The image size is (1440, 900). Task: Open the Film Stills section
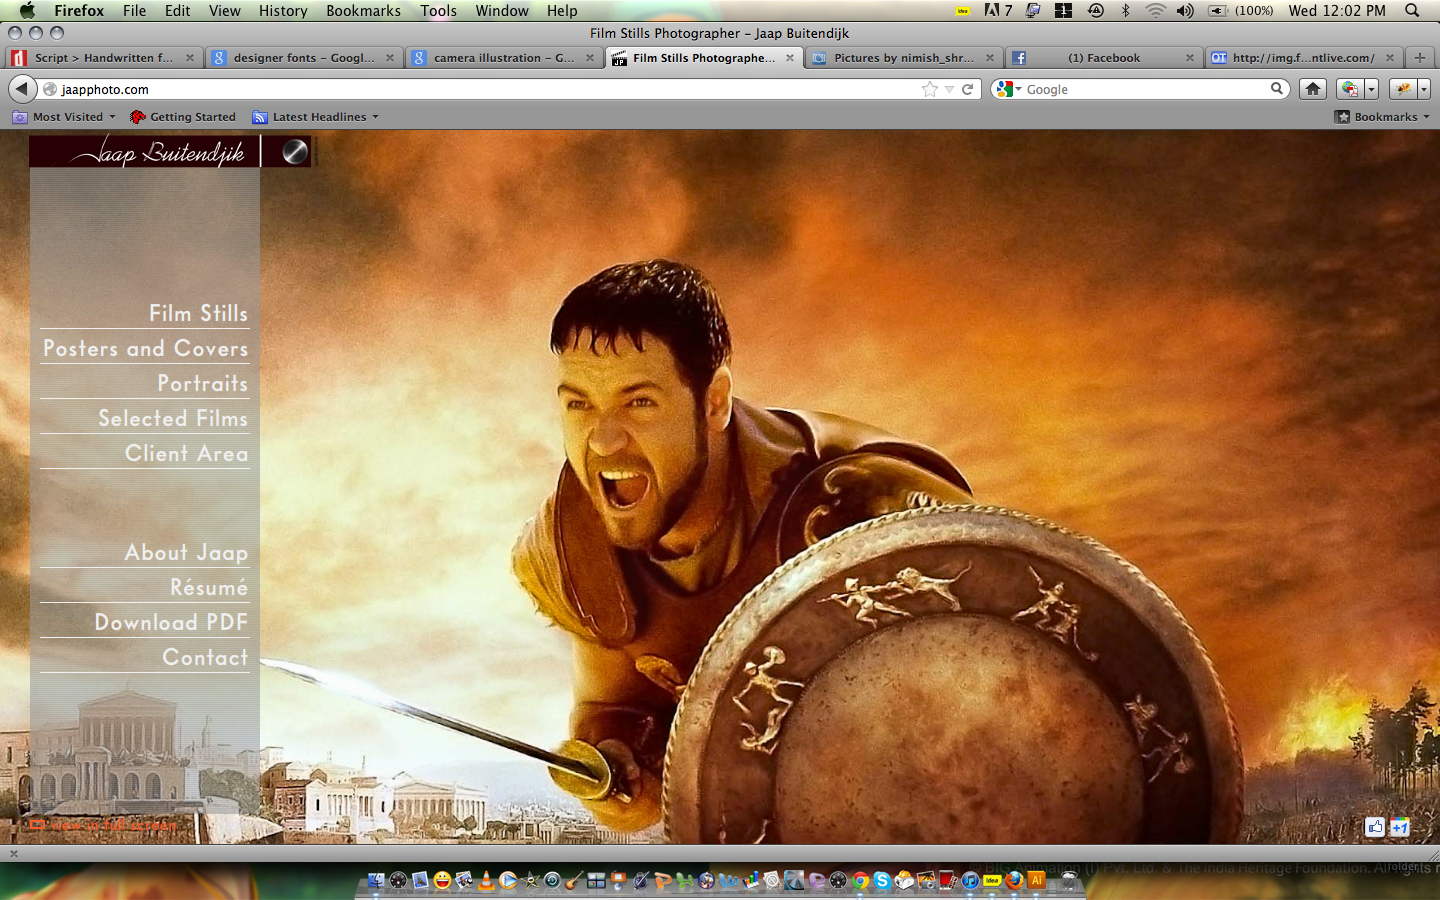[x=198, y=313]
